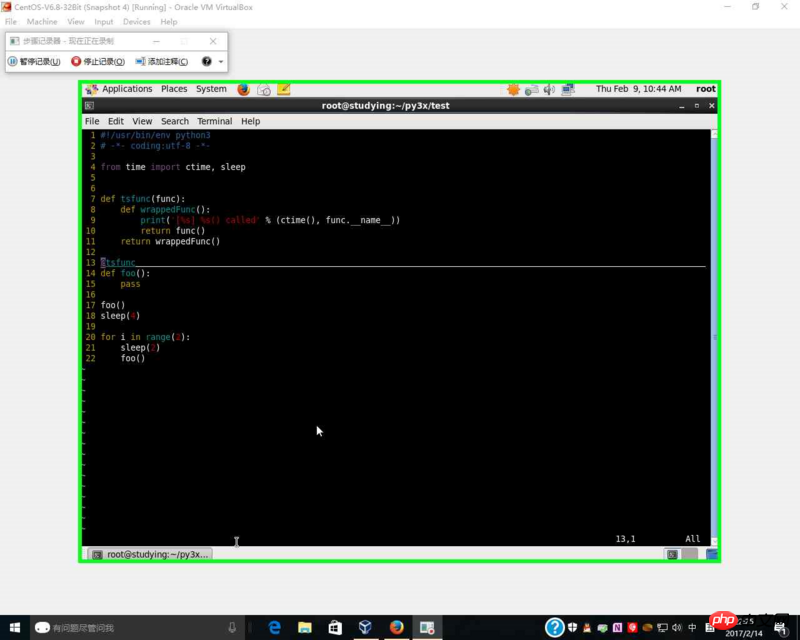
Task: Open VirtualBox from the Windows taskbar
Action: (x=366, y=627)
